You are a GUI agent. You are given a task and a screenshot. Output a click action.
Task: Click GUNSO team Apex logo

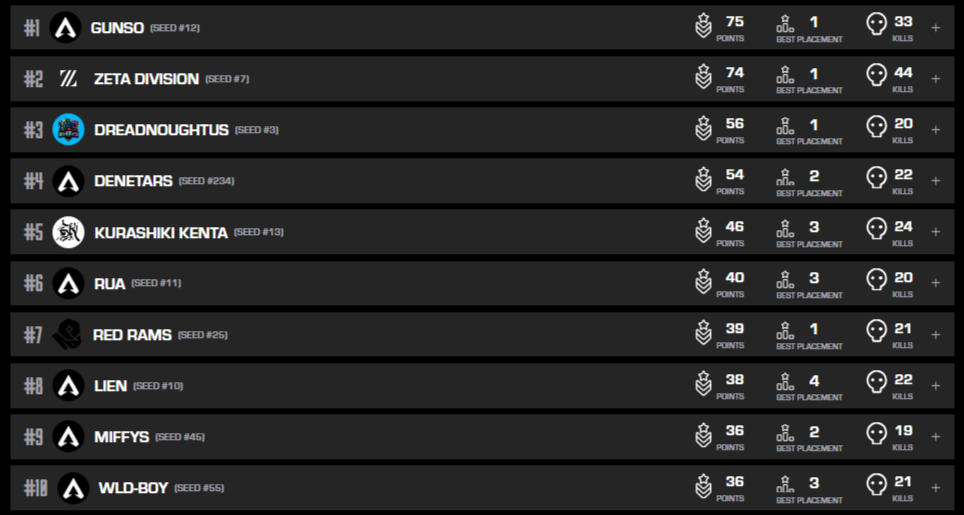point(65,28)
